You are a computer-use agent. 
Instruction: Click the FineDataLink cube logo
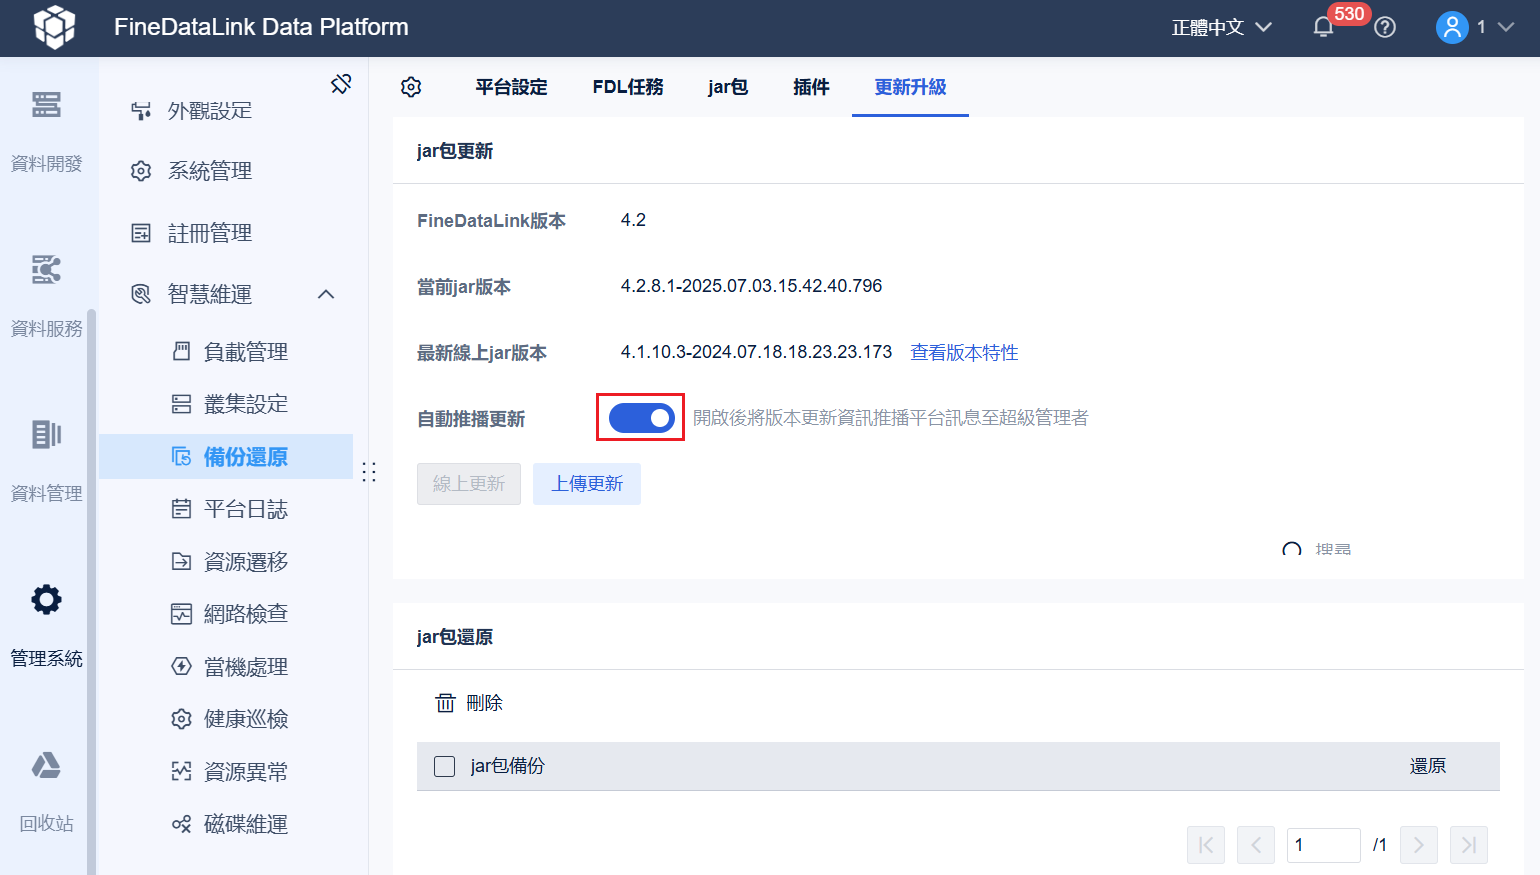coord(55,27)
